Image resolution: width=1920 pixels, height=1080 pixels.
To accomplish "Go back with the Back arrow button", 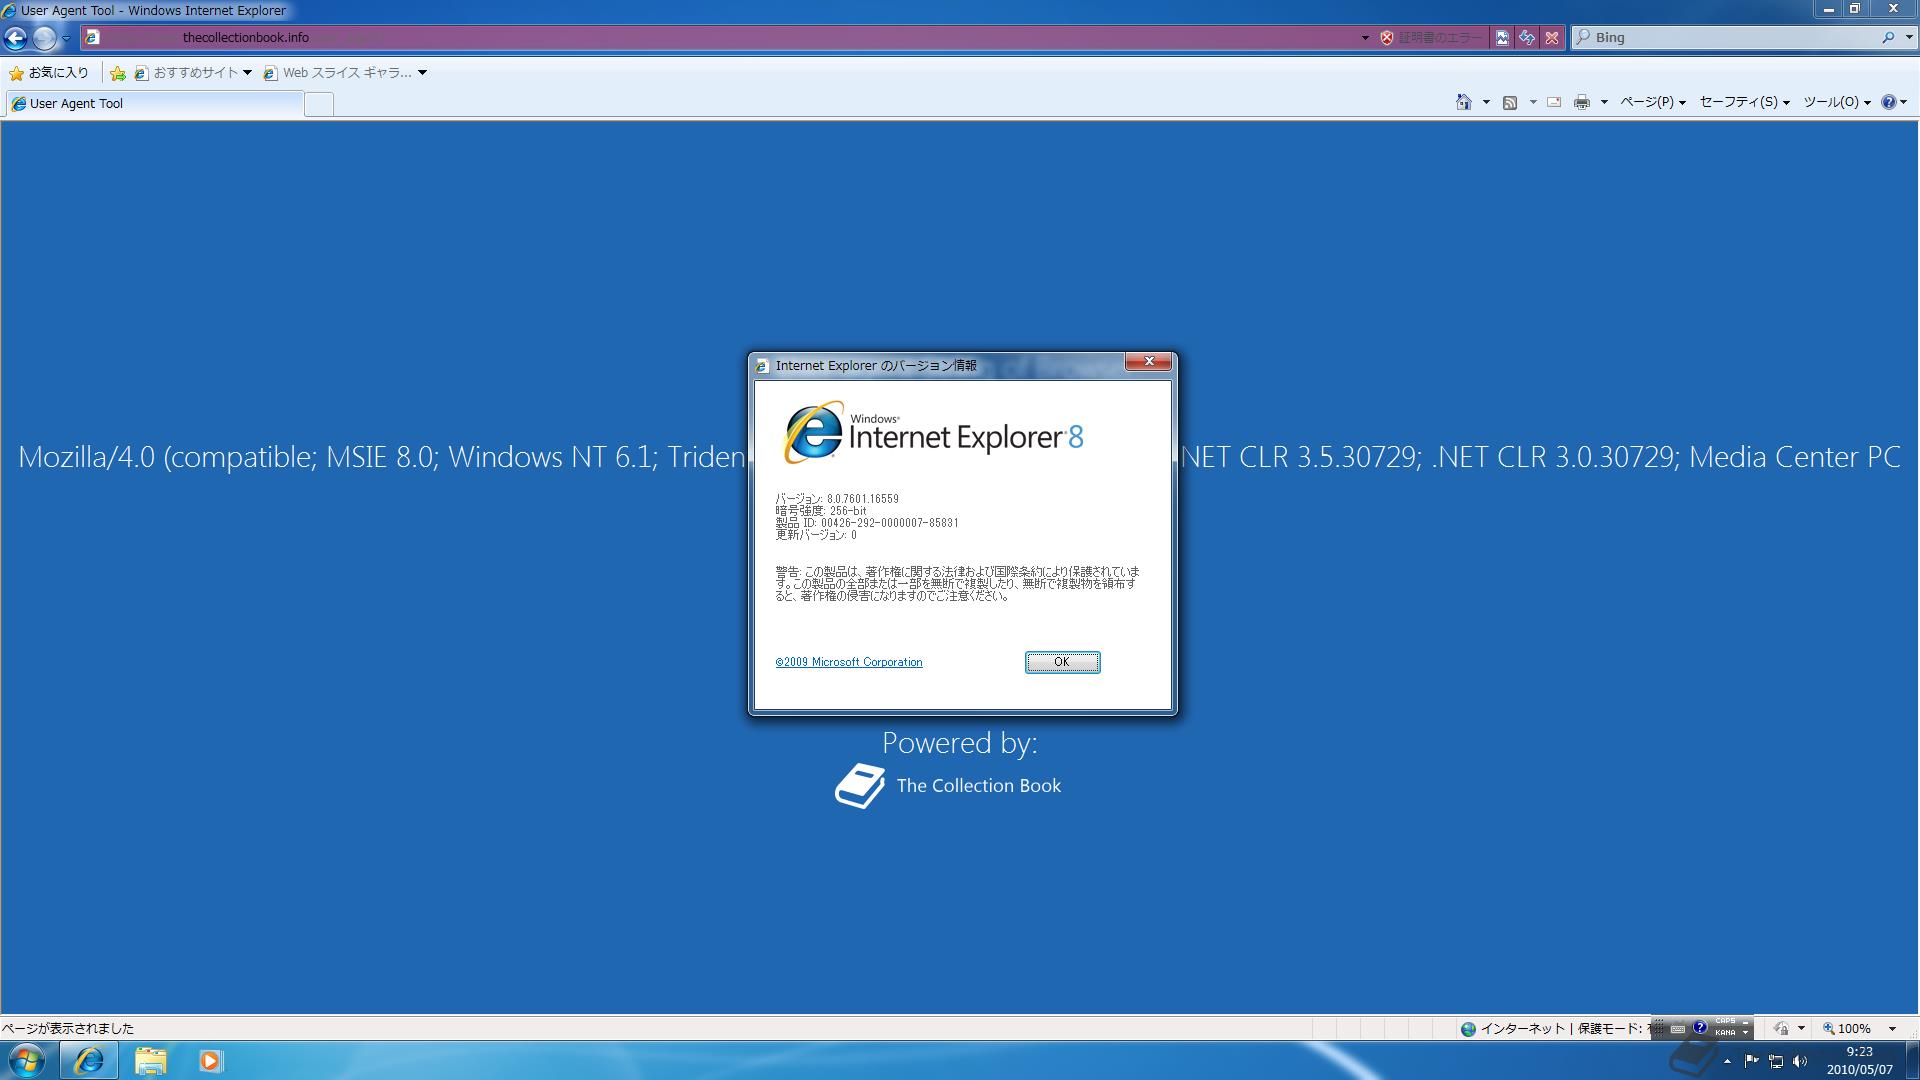I will tap(15, 38).
